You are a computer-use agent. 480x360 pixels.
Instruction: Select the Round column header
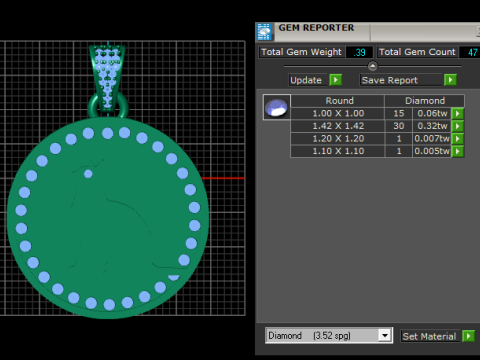[x=338, y=101]
